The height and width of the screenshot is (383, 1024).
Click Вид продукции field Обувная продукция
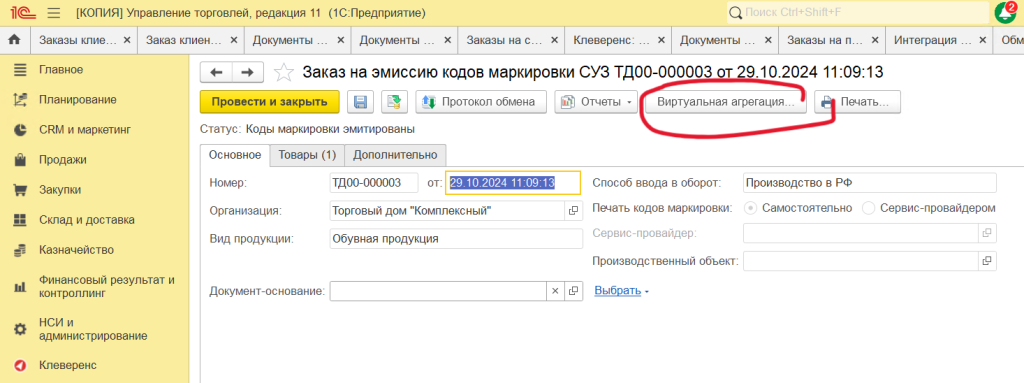(x=456, y=239)
